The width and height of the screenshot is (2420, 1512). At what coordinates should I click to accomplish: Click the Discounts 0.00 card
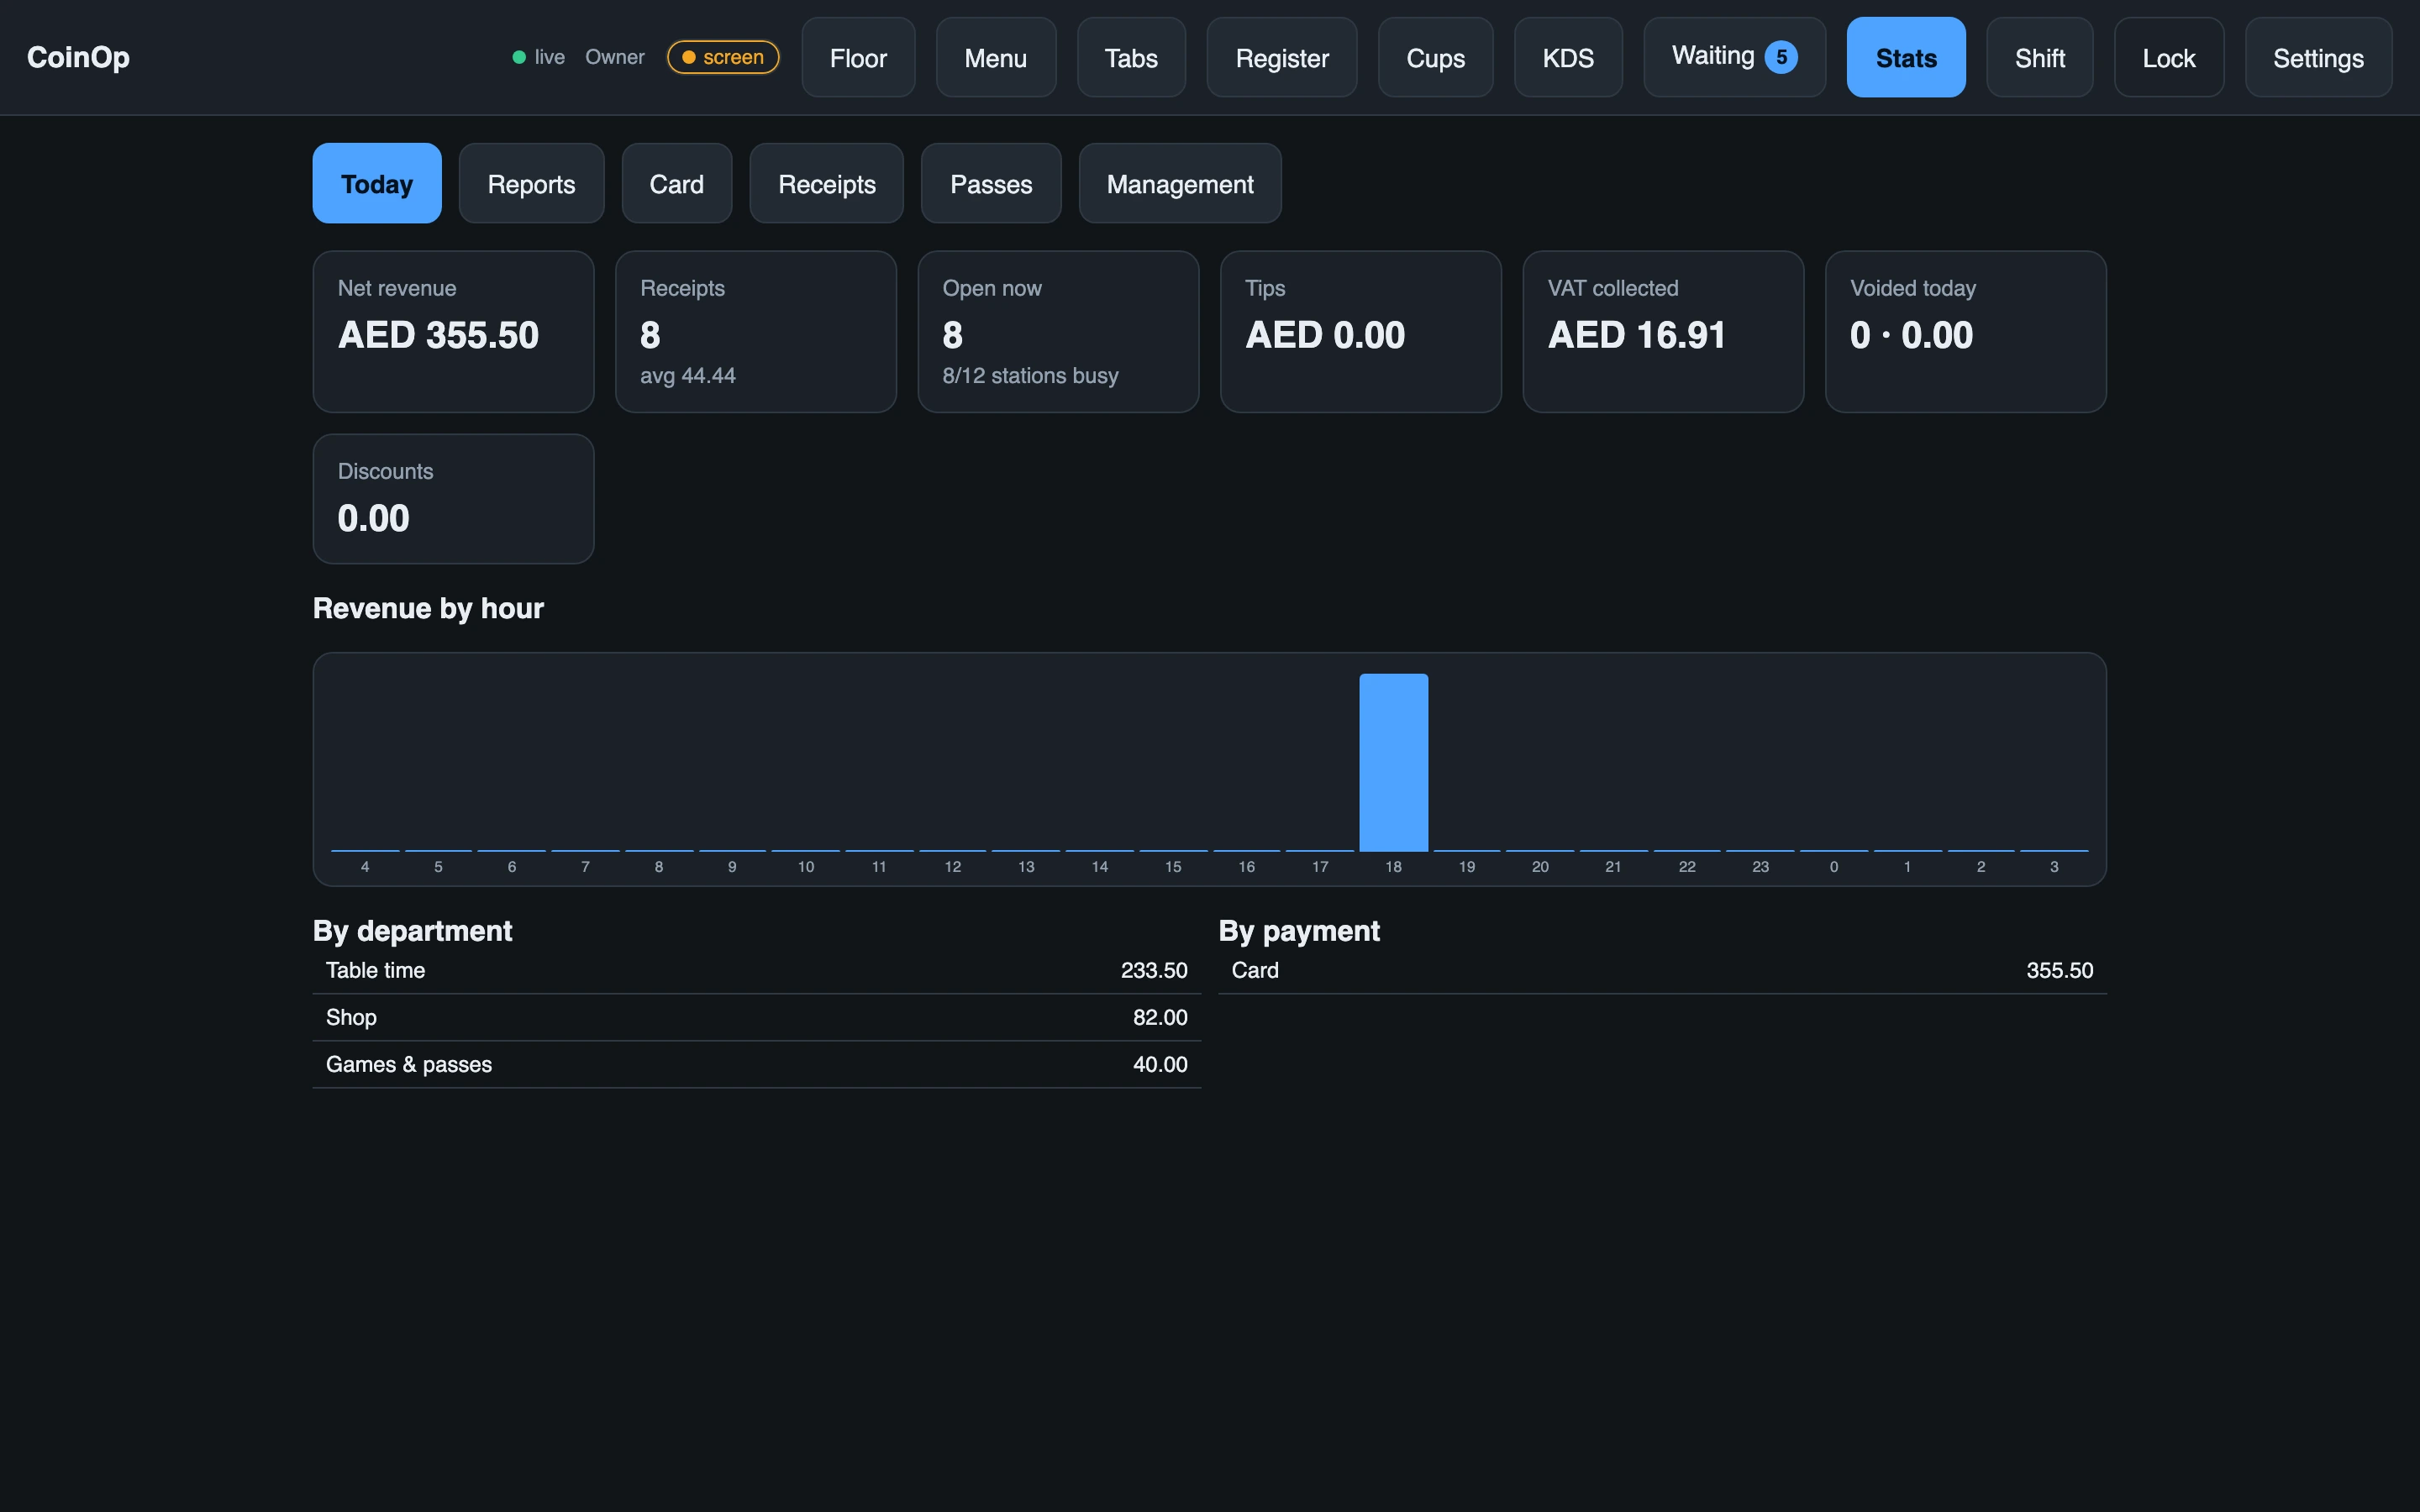coord(453,499)
